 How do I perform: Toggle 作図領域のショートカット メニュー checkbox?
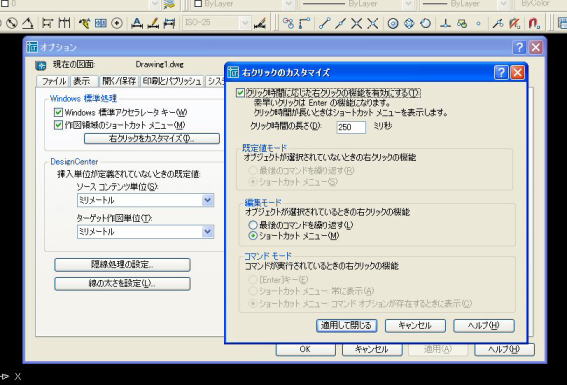coord(58,125)
